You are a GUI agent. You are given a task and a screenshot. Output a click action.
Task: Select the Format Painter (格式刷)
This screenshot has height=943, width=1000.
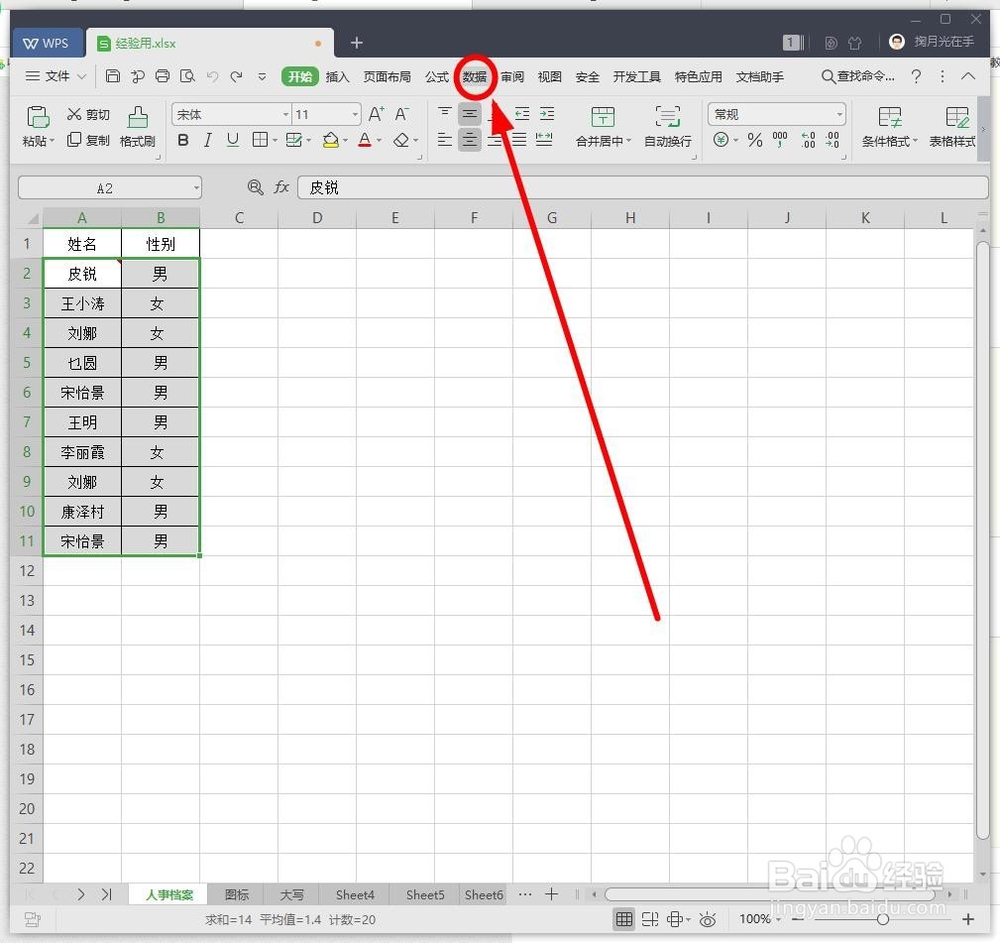tap(138, 127)
